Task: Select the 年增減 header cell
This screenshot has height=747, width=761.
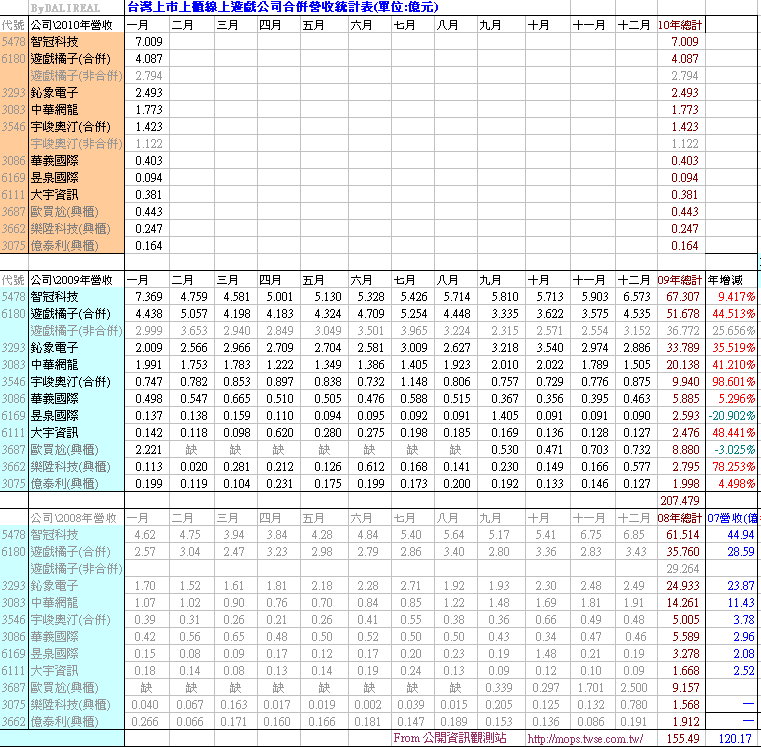Action: click(725, 280)
